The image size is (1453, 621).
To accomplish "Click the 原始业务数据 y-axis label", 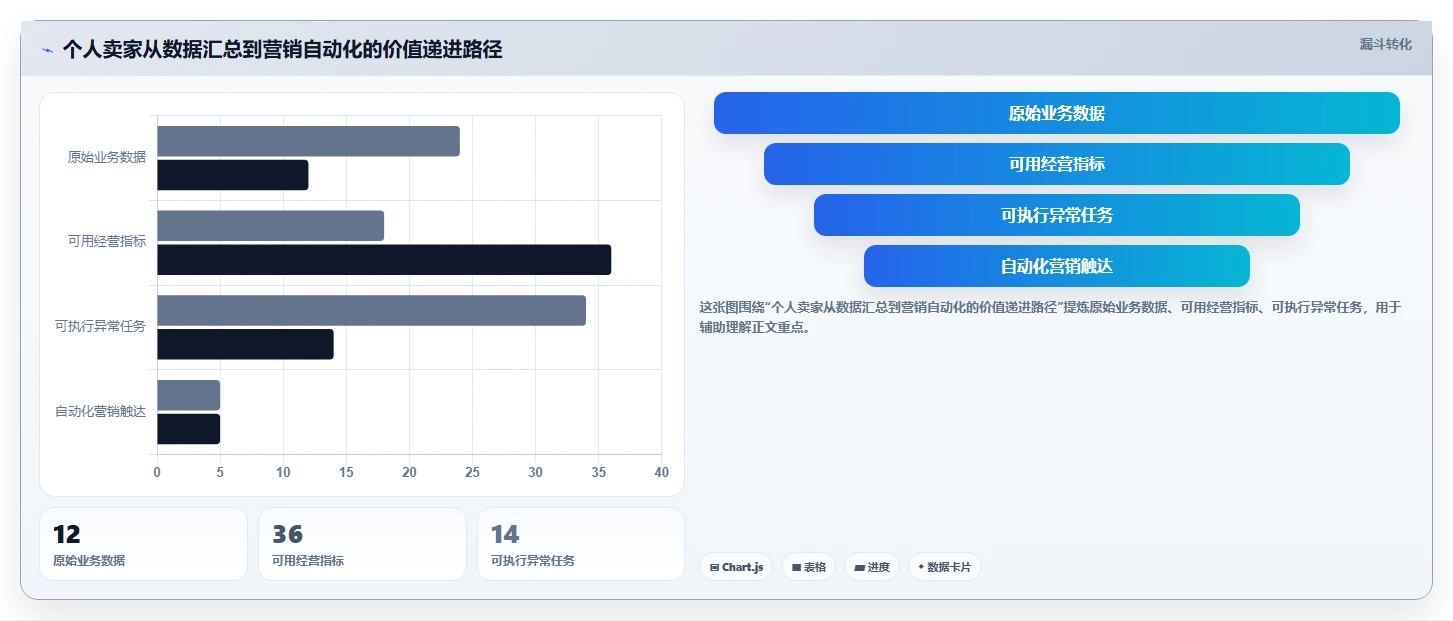I will [x=107, y=157].
